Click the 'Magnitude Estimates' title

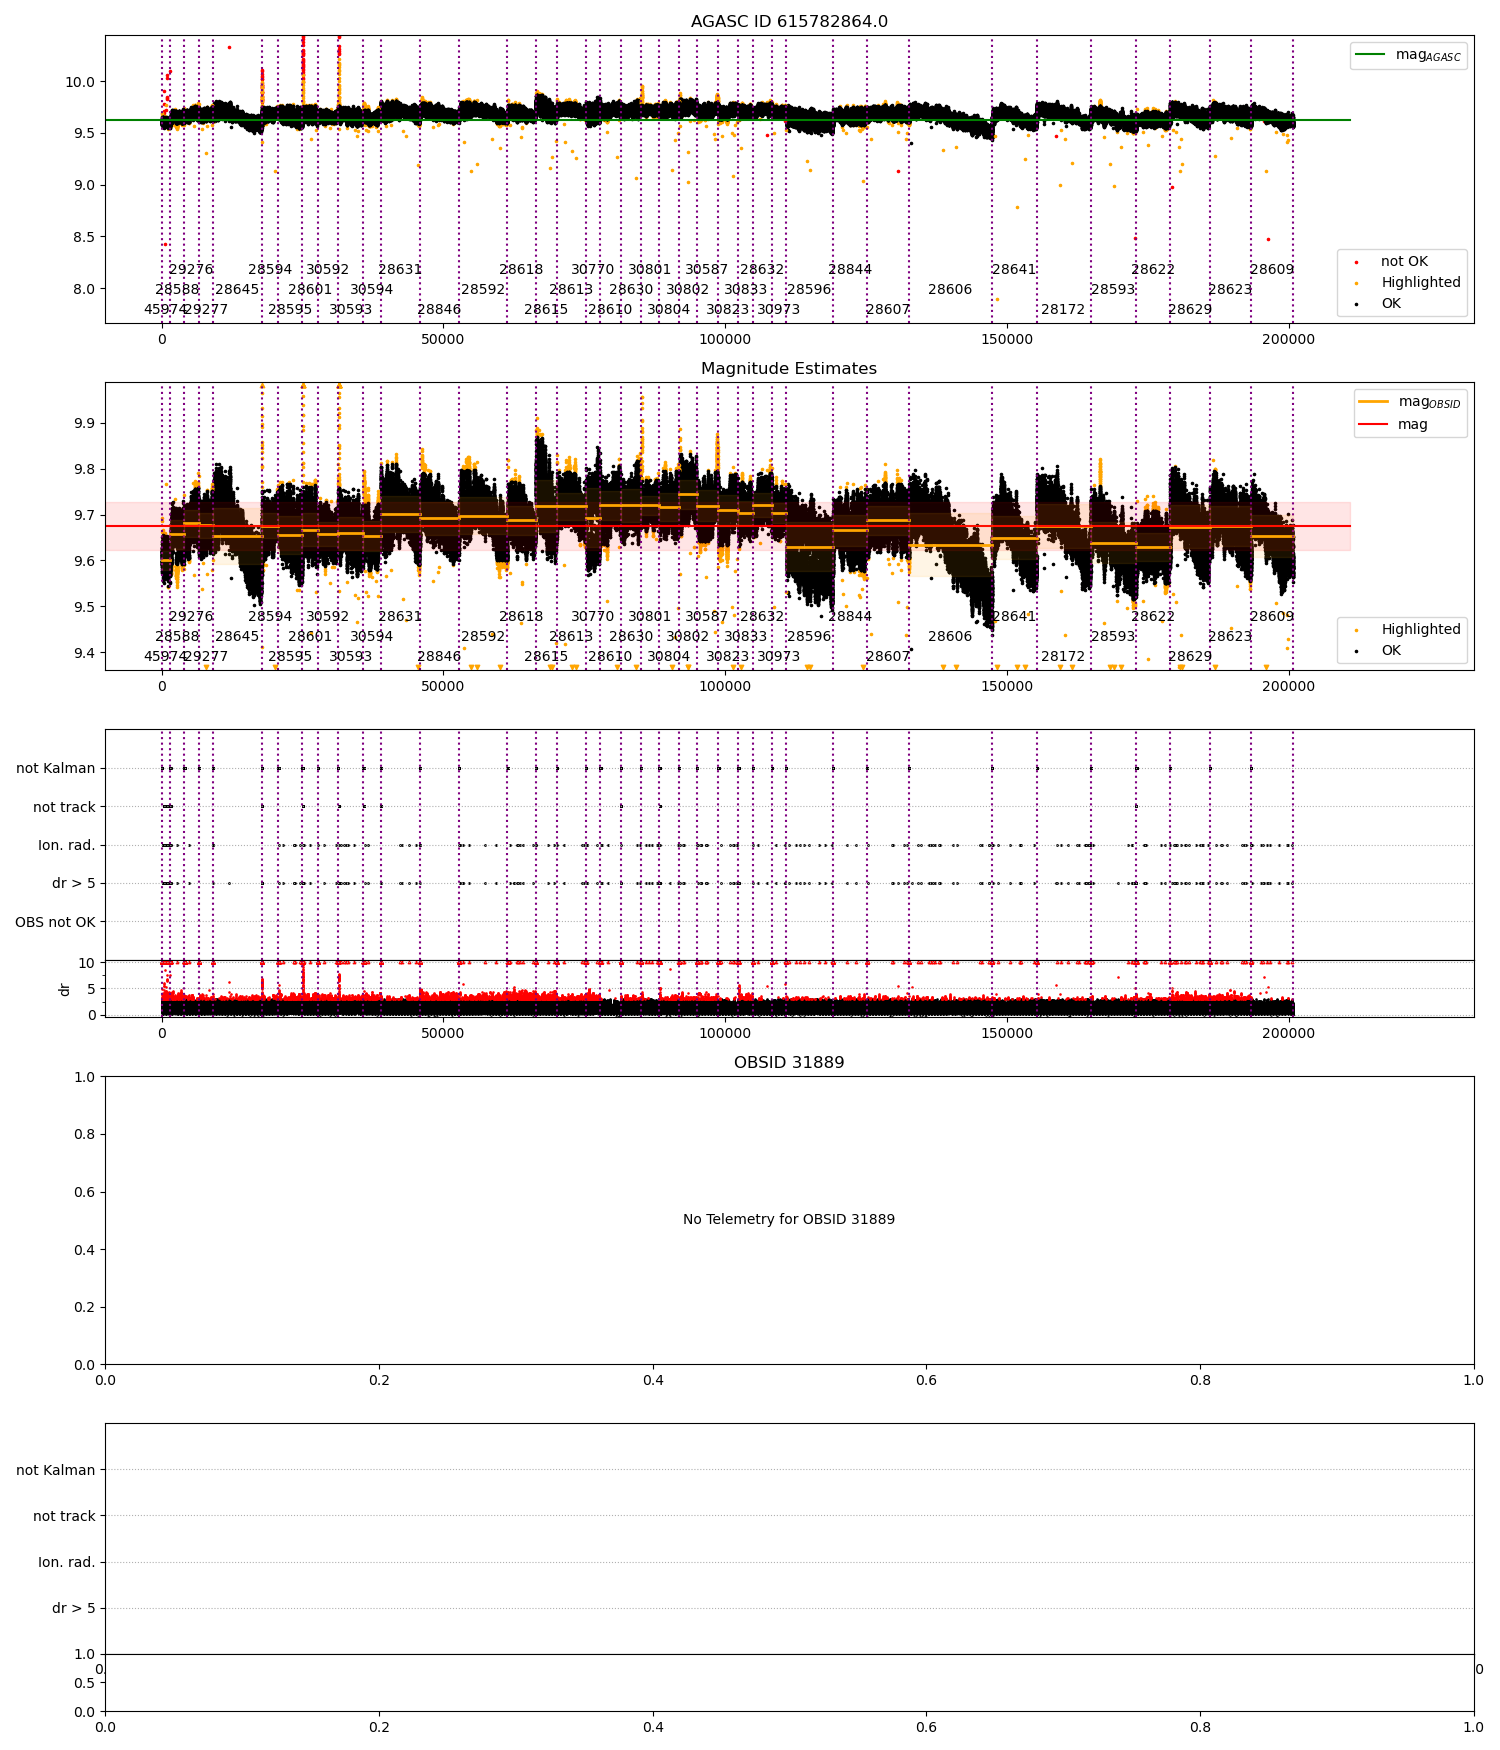(789, 369)
